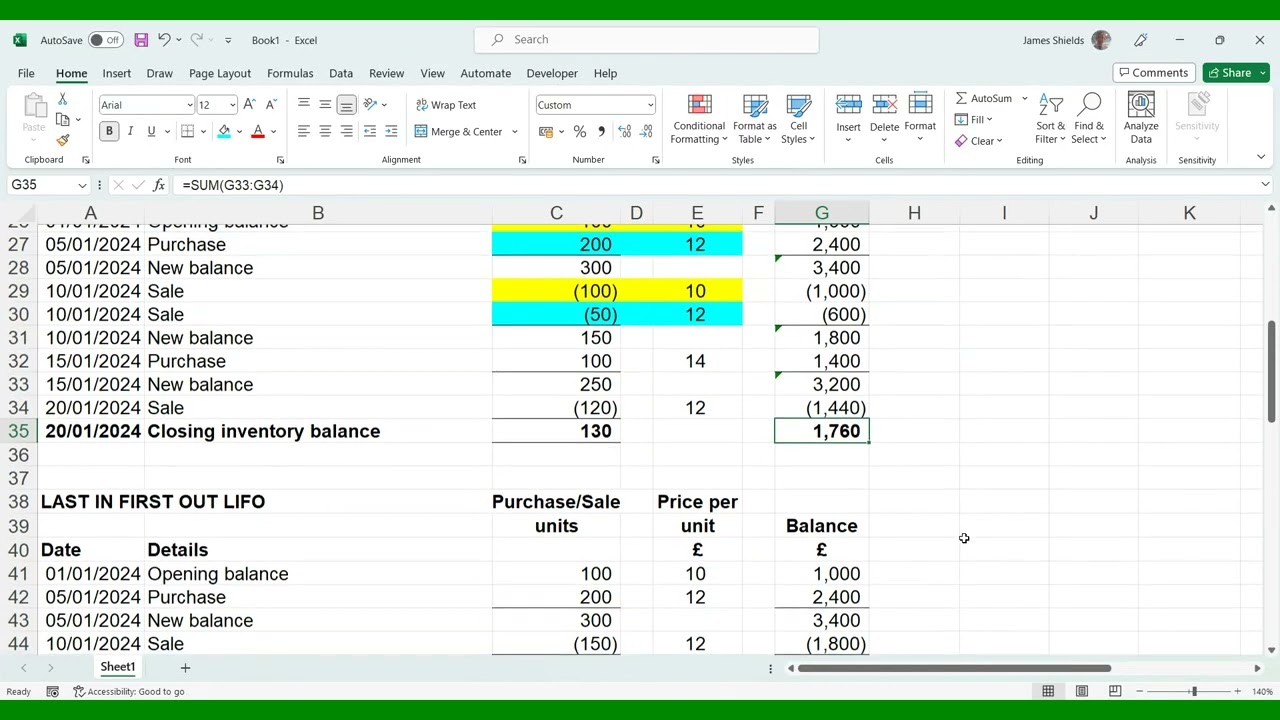Click in the Search box
The image size is (1280, 720).
tap(647, 40)
